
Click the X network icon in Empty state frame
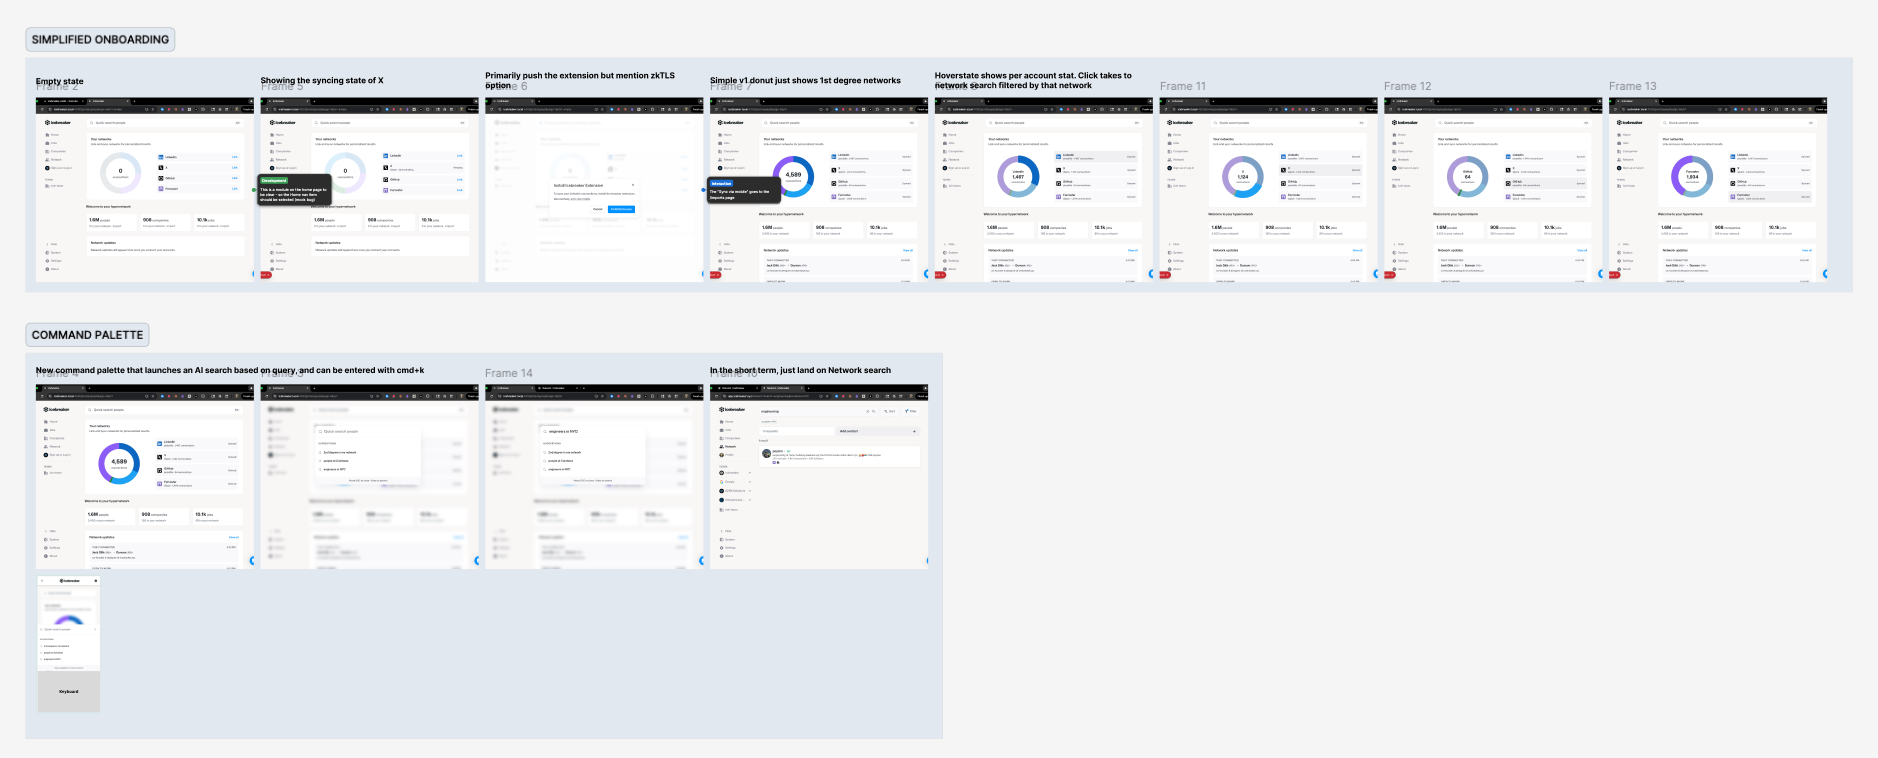160,167
